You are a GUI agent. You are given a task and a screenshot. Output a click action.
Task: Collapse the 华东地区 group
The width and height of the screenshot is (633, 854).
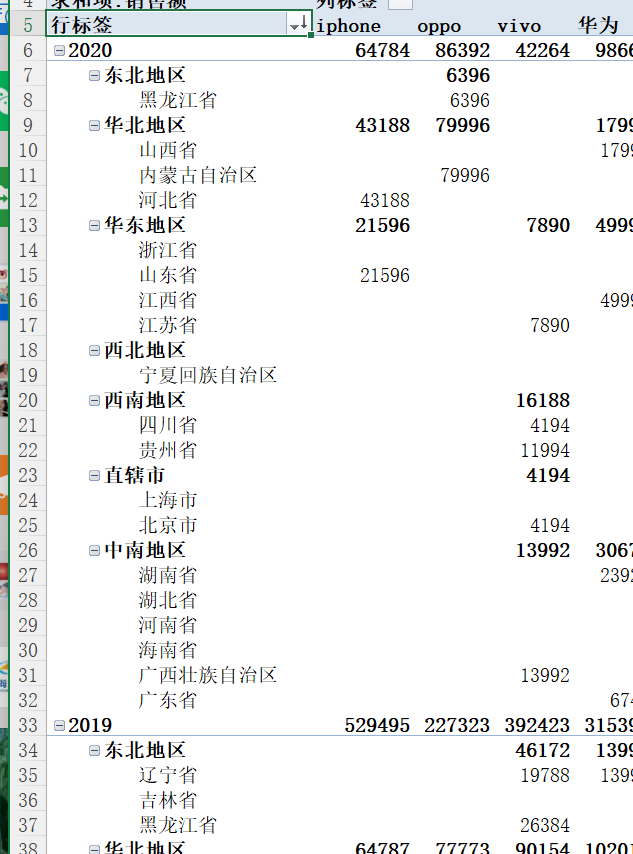[x=94, y=225]
